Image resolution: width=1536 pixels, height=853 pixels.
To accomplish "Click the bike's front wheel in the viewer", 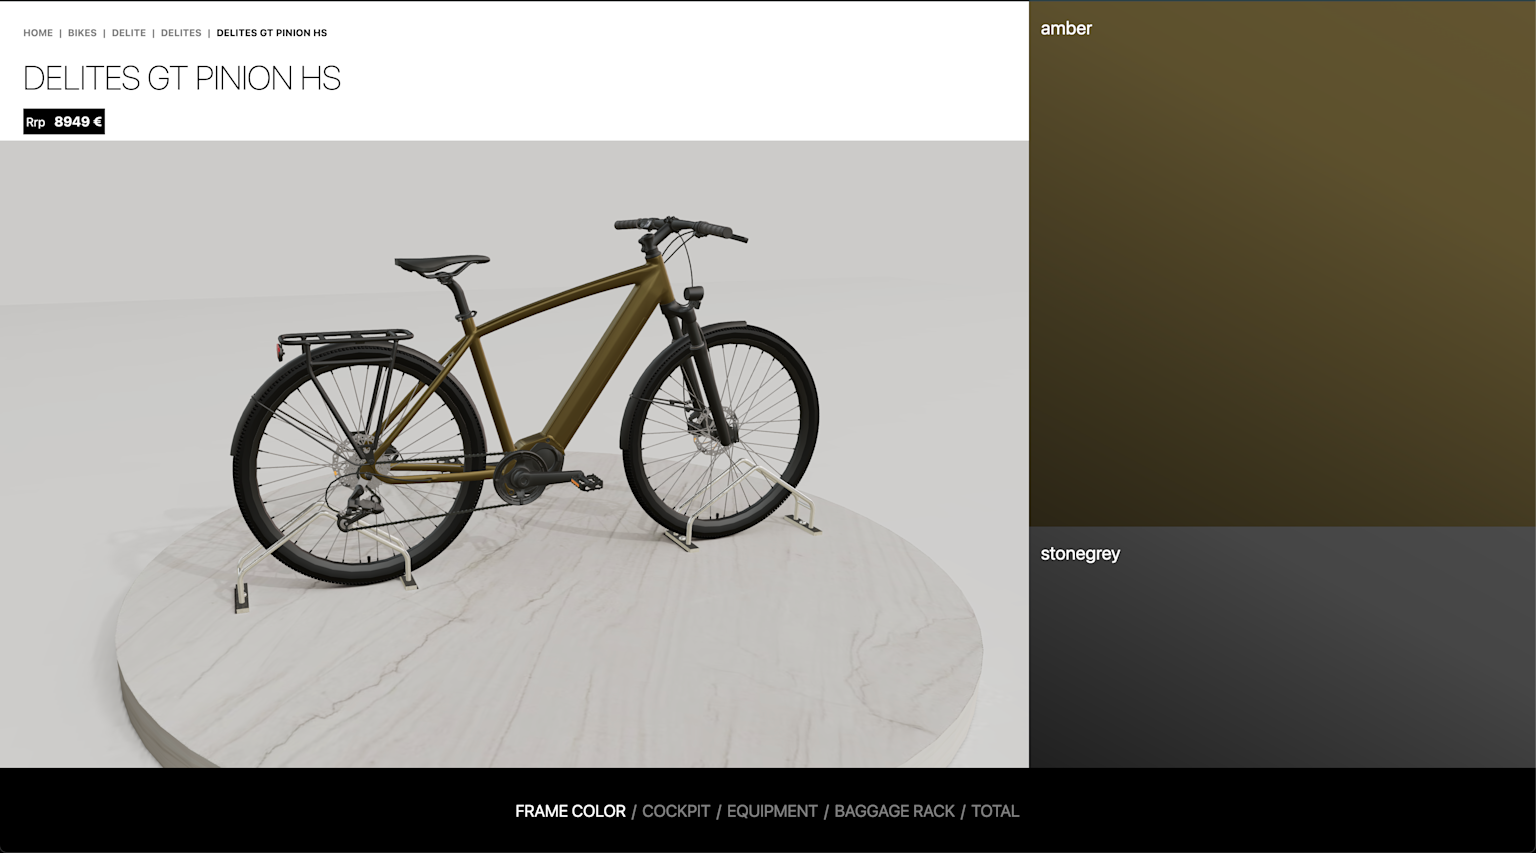I will click(x=720, y=431).
